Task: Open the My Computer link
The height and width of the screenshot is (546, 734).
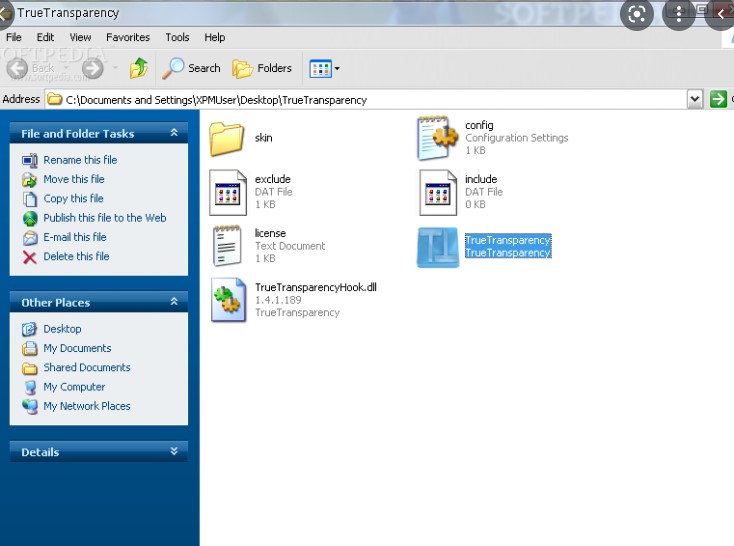Action: 74,387
